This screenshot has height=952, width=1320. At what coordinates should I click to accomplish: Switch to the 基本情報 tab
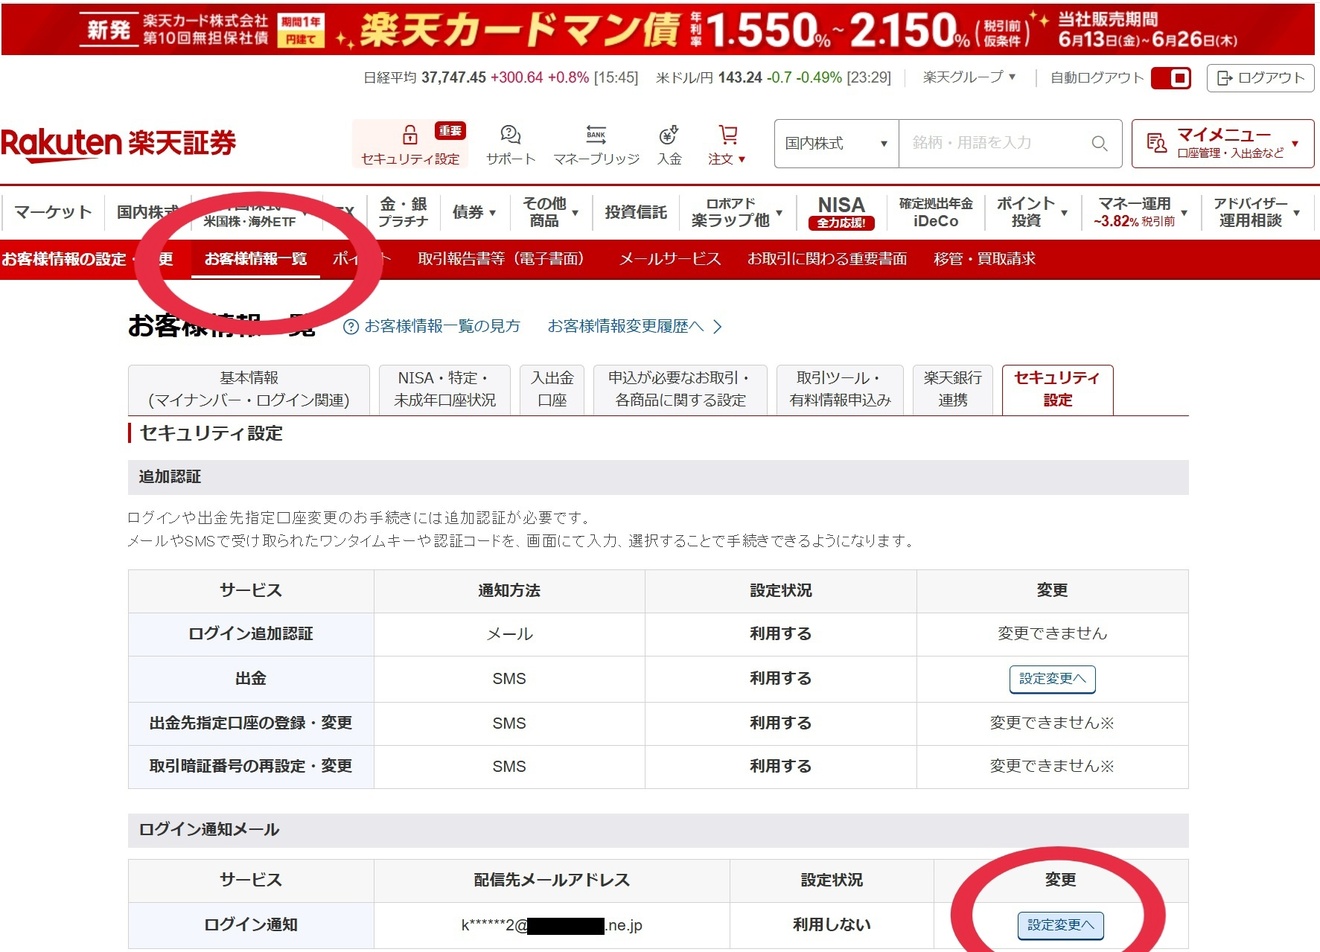coord(249,389)
